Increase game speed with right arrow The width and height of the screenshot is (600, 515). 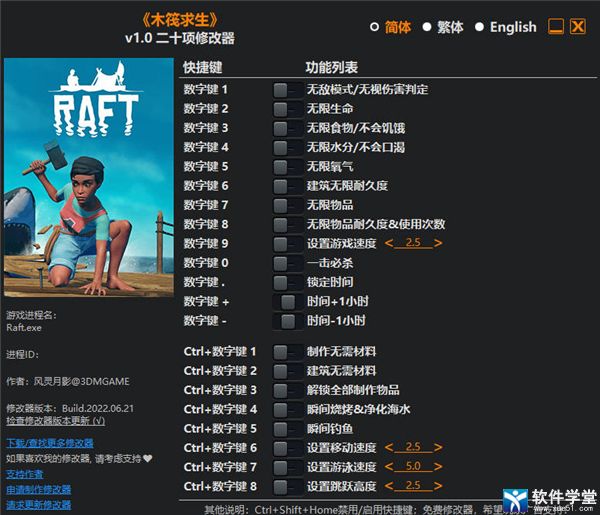point(438,243)
